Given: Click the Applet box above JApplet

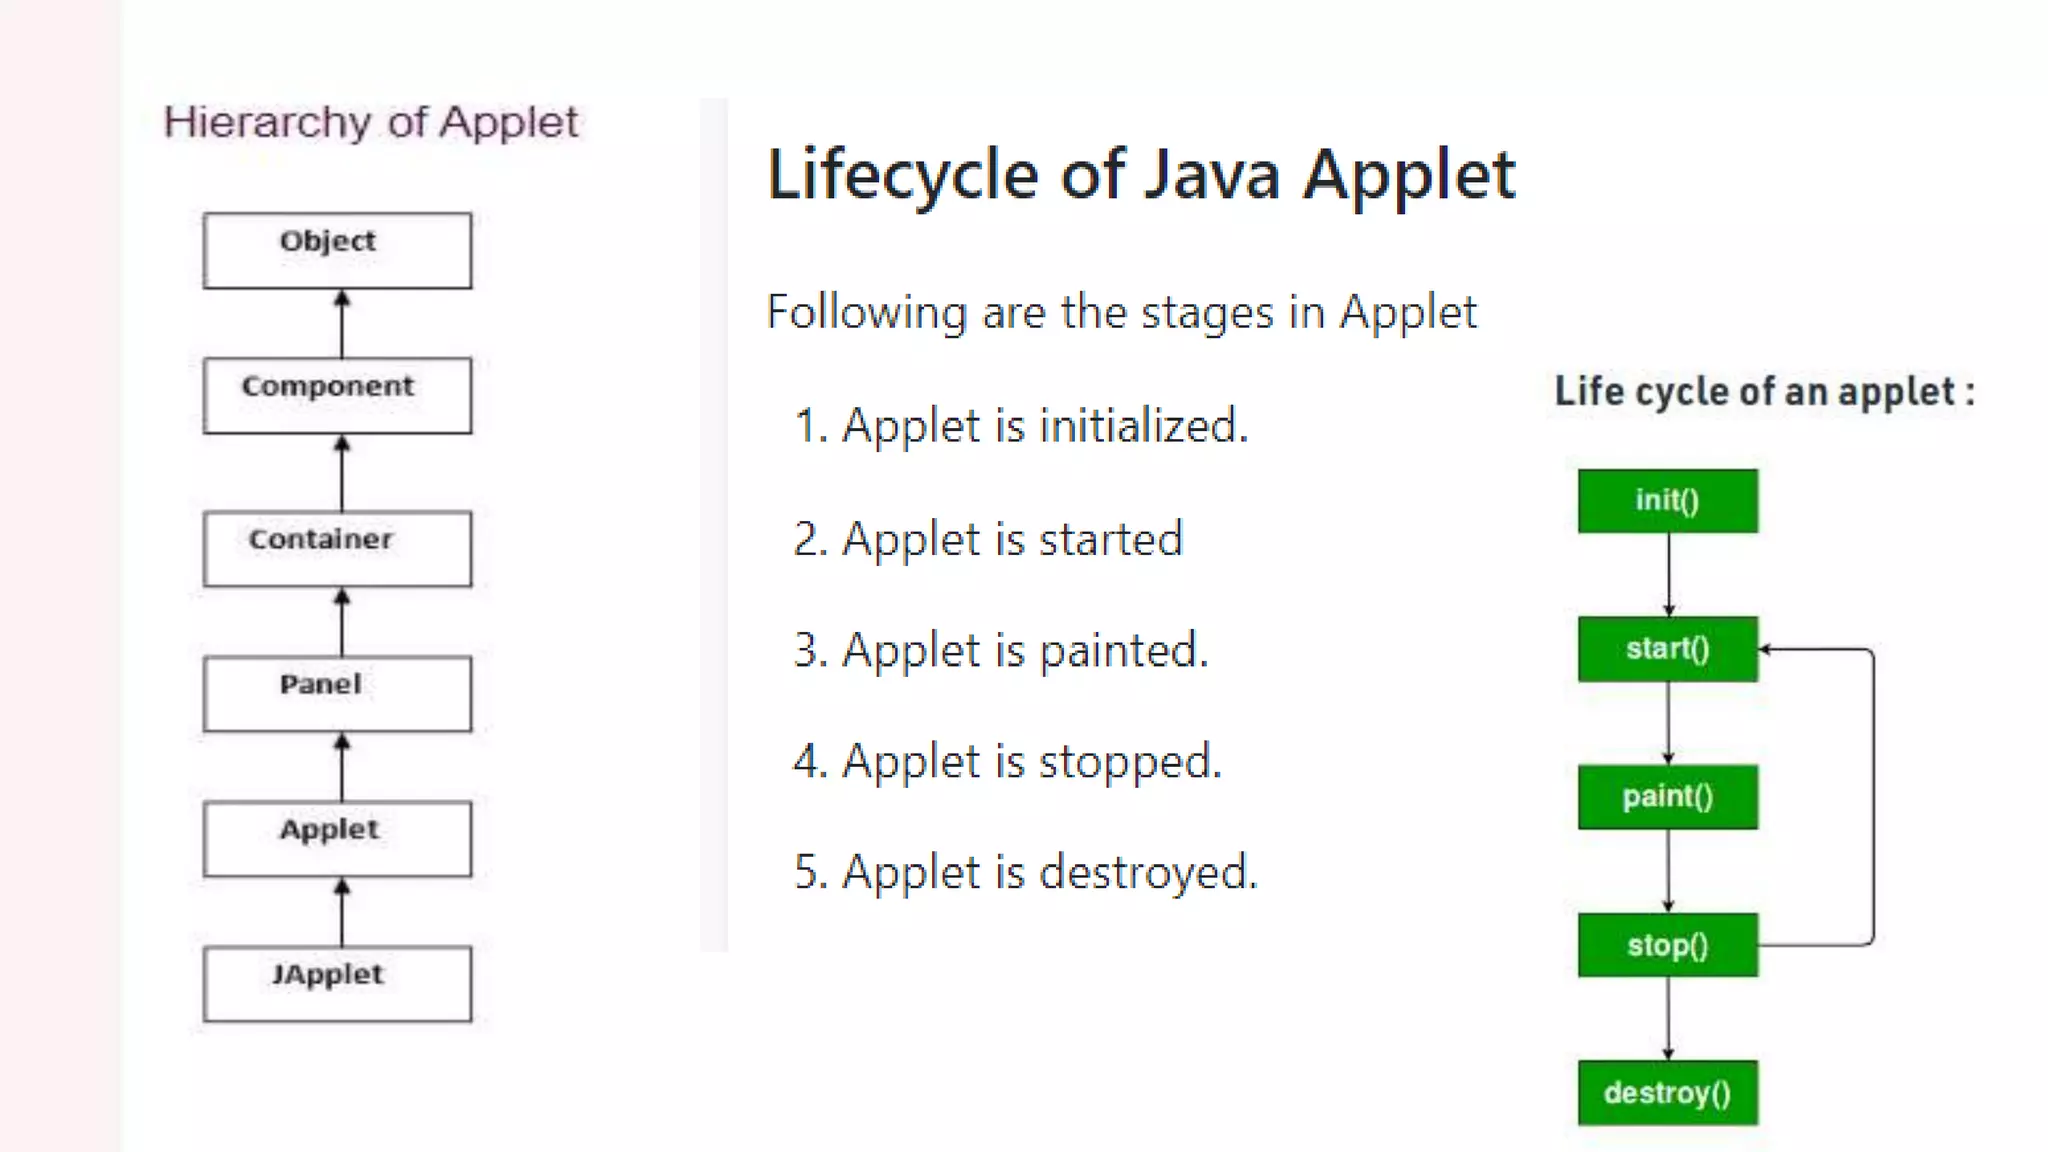Looking at the screenshot, I should (337, 838).
